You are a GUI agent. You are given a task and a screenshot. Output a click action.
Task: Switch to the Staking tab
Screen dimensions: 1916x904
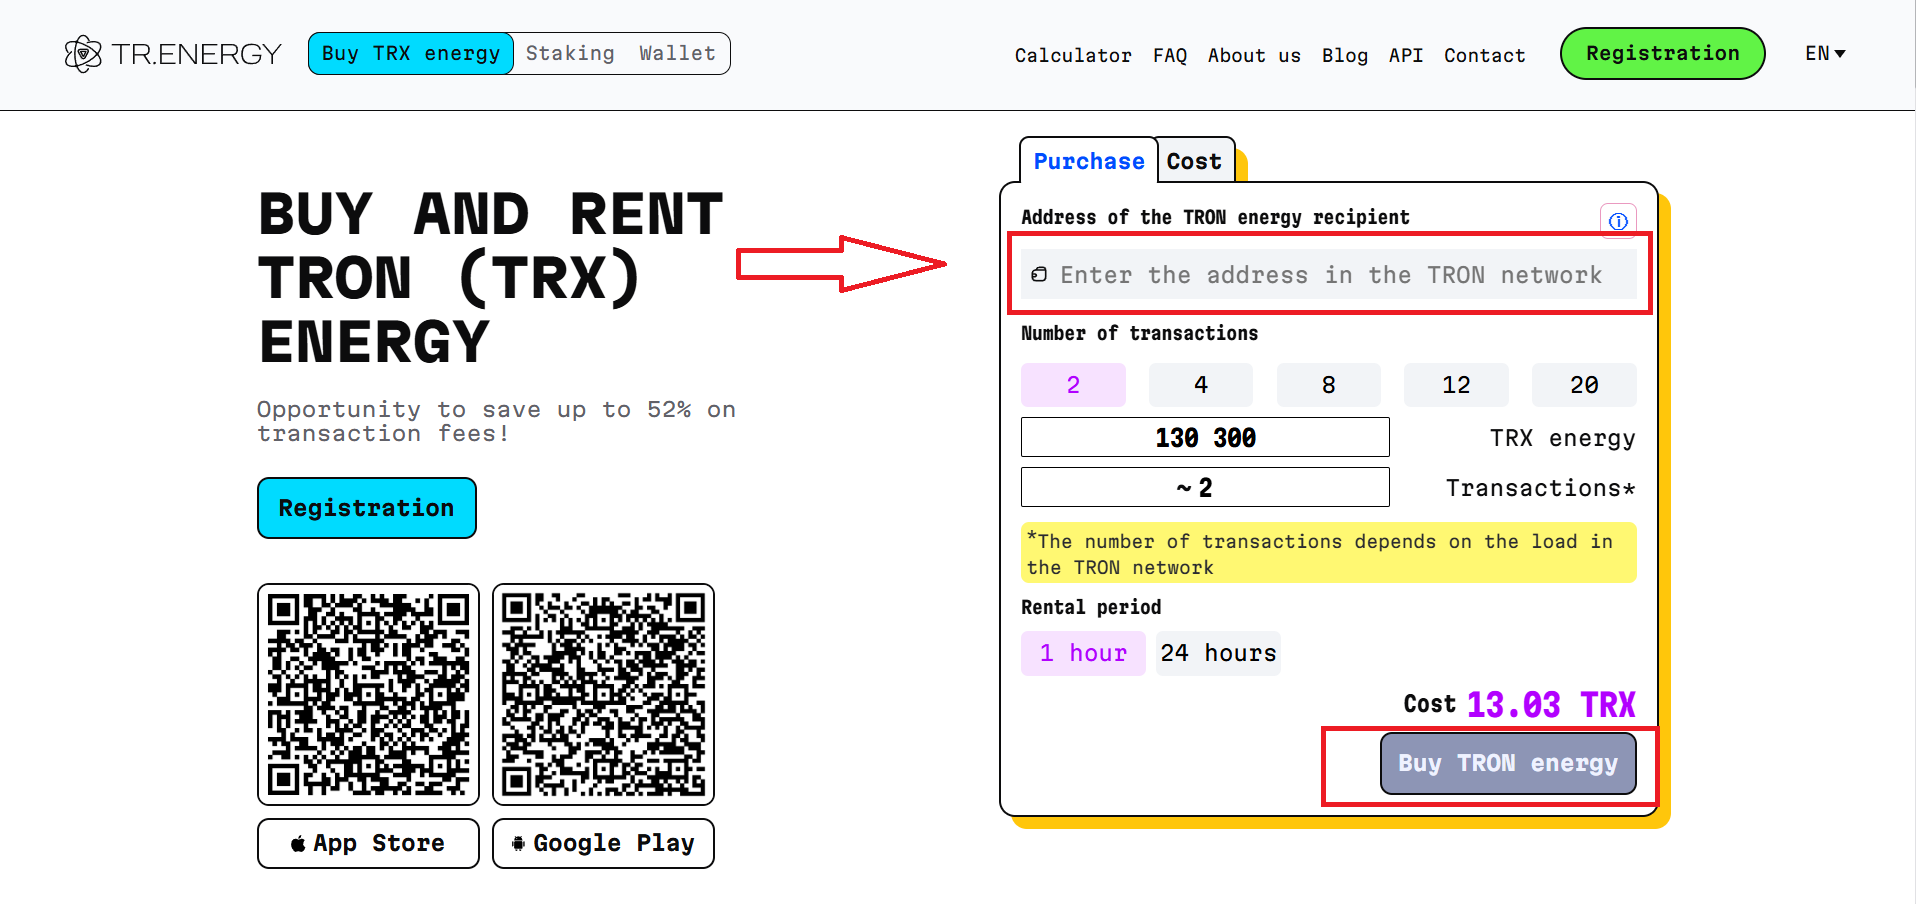[570, 53]
